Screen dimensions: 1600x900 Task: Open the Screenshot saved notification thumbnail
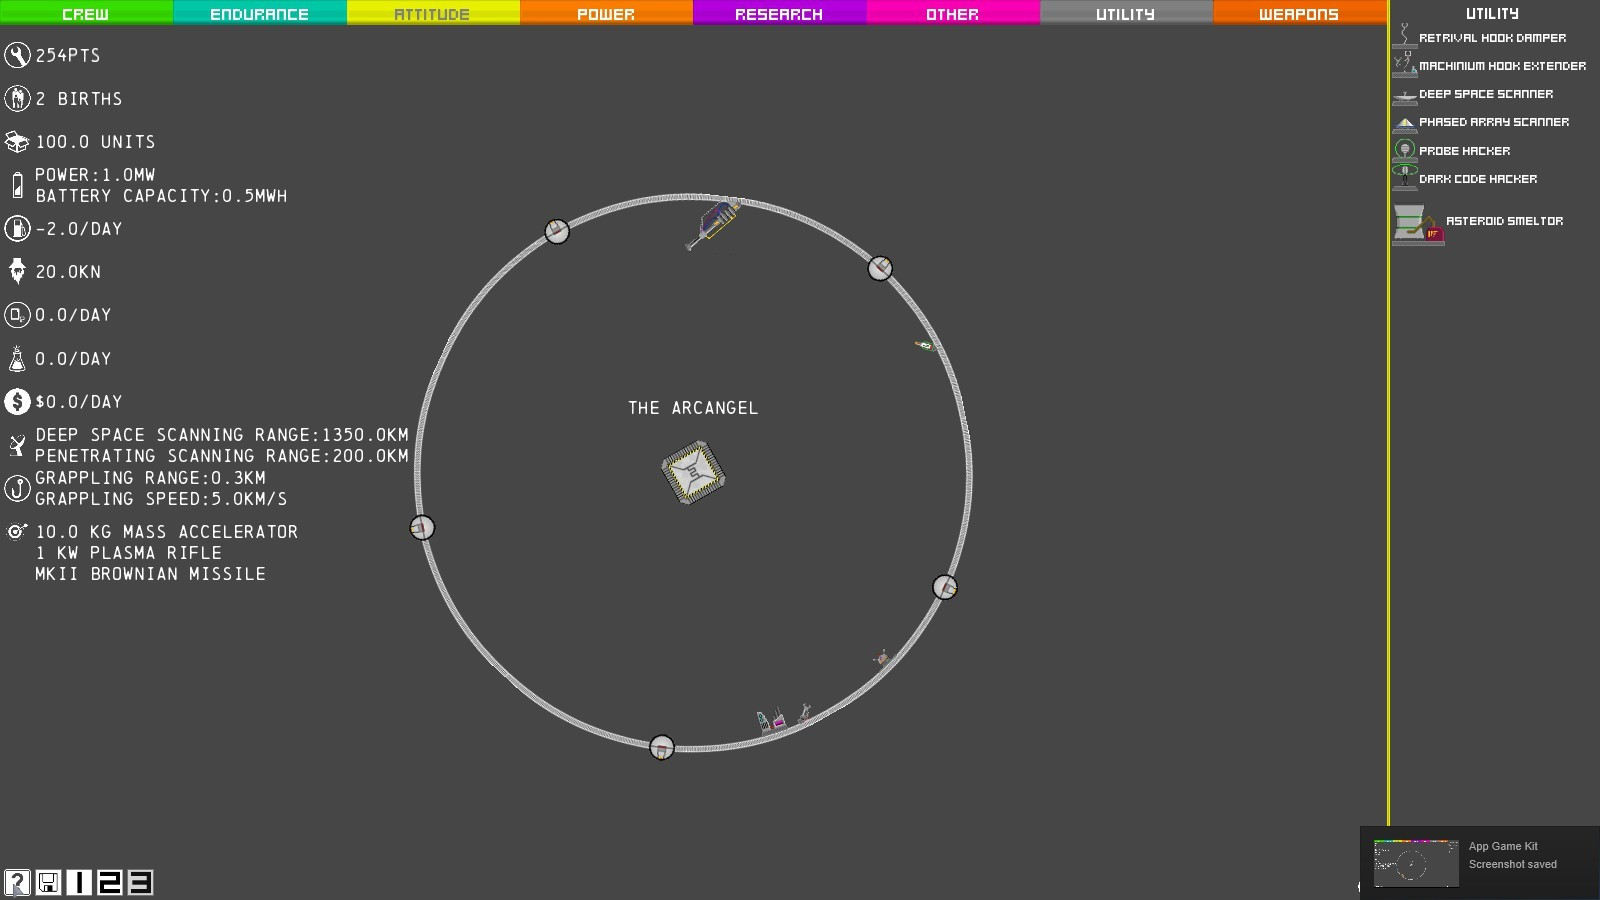coord(1416,862)
